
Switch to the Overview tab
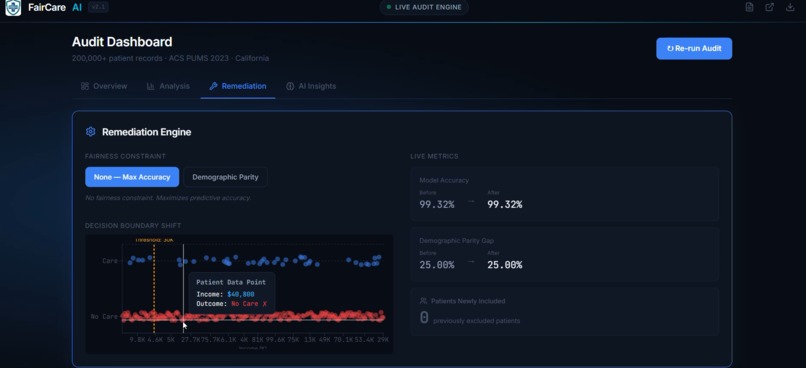pyautogui.click(x=104, y=86)
